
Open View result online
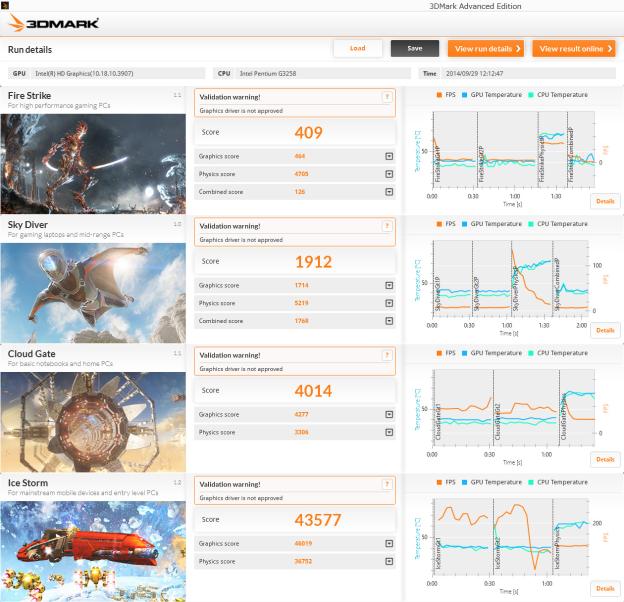pos(574,49)
